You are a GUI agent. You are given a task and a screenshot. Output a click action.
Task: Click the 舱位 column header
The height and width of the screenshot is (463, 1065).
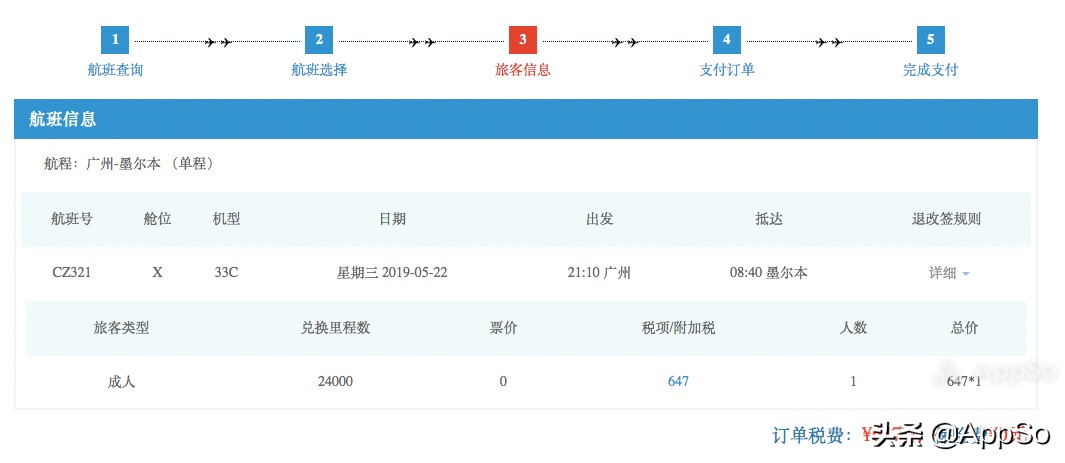[157, 219]
